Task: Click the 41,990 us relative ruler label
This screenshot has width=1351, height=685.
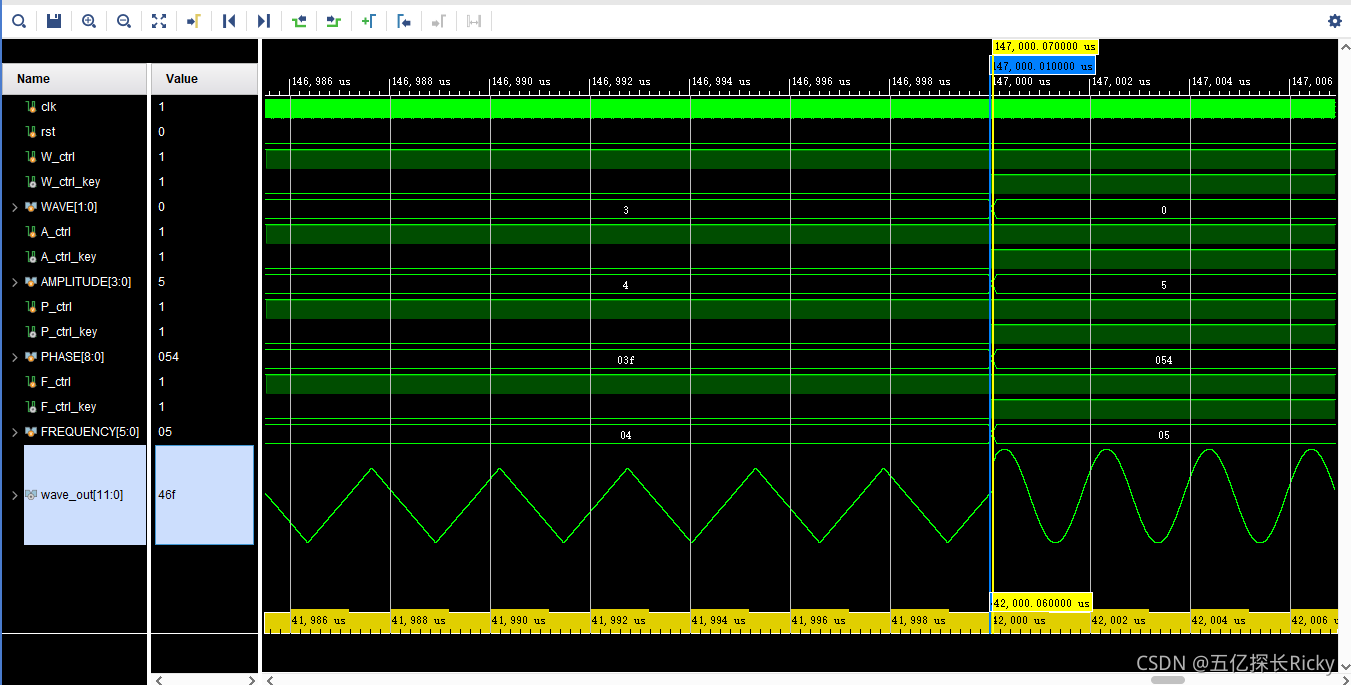Action: pyautogui.click(x=518, y=621)
